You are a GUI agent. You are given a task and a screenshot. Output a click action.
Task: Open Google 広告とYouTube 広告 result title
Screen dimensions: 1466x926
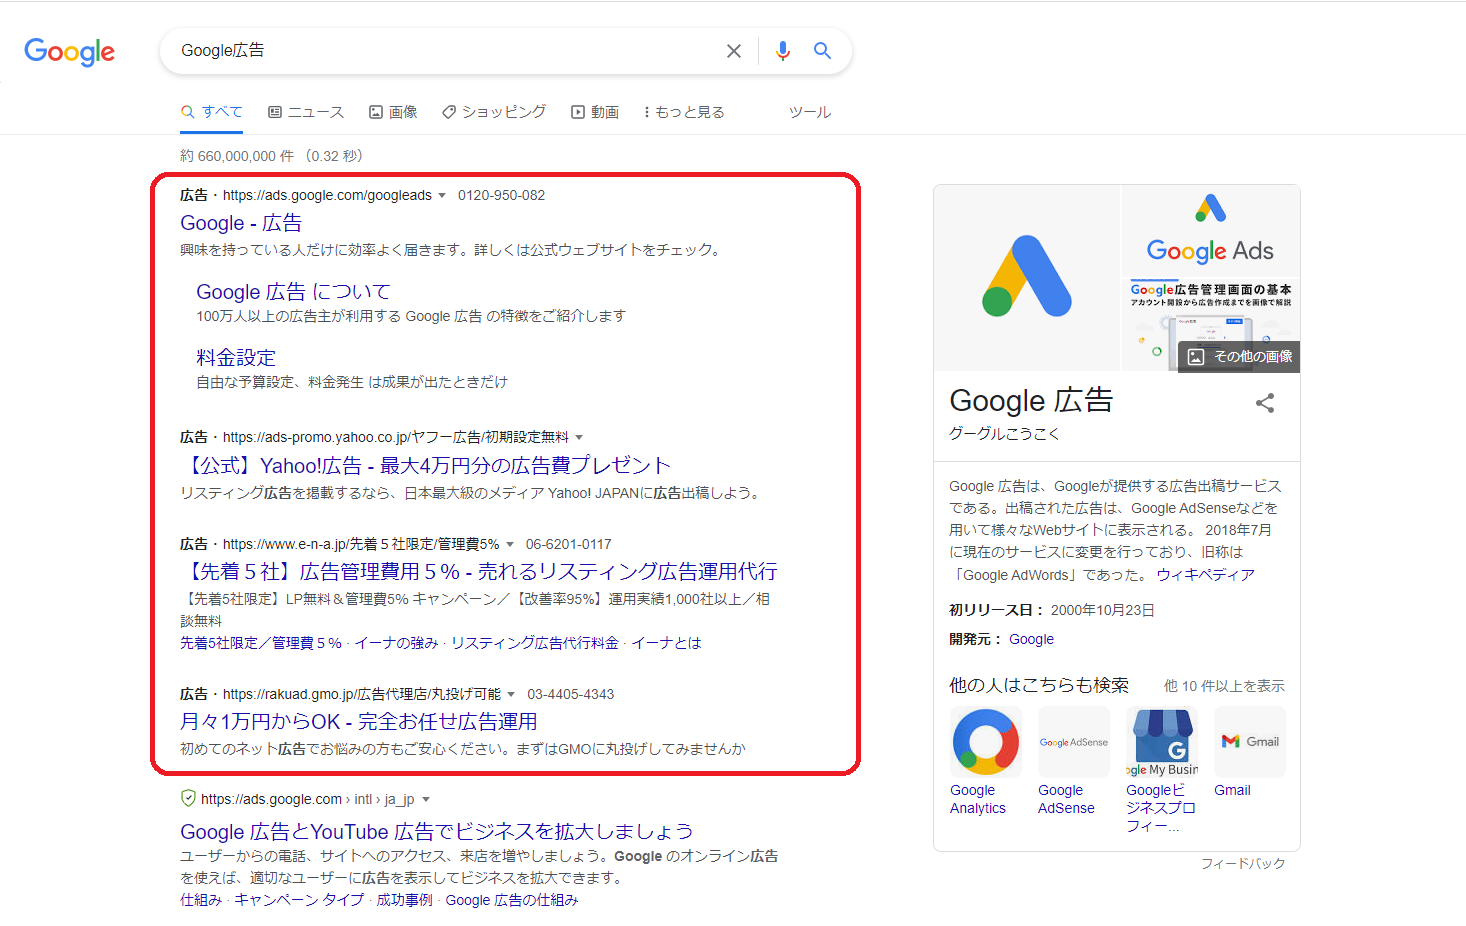437,831
